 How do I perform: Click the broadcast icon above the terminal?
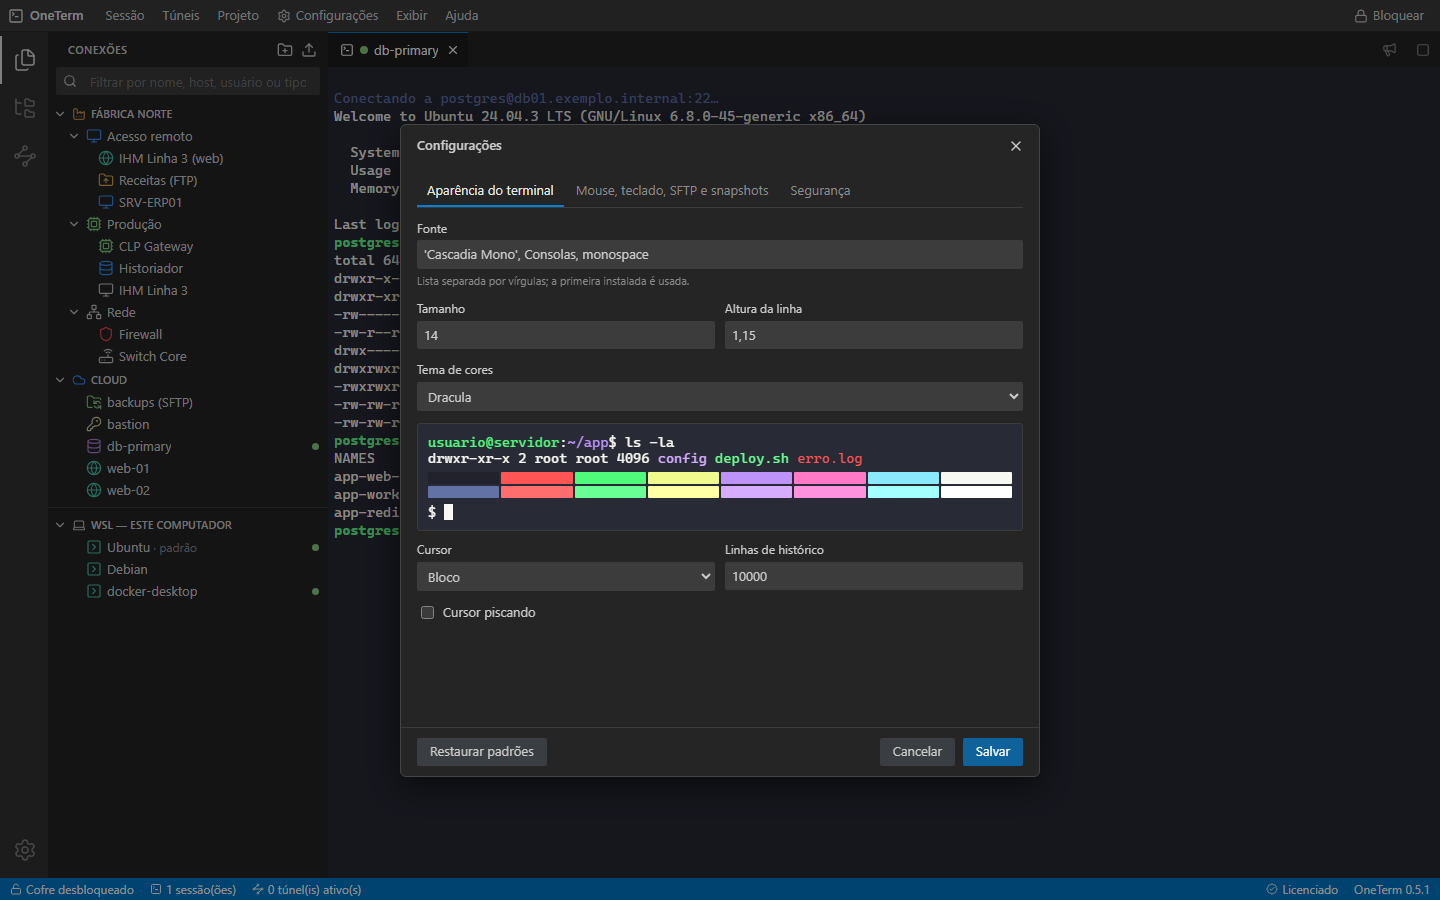click(1390, 50)
